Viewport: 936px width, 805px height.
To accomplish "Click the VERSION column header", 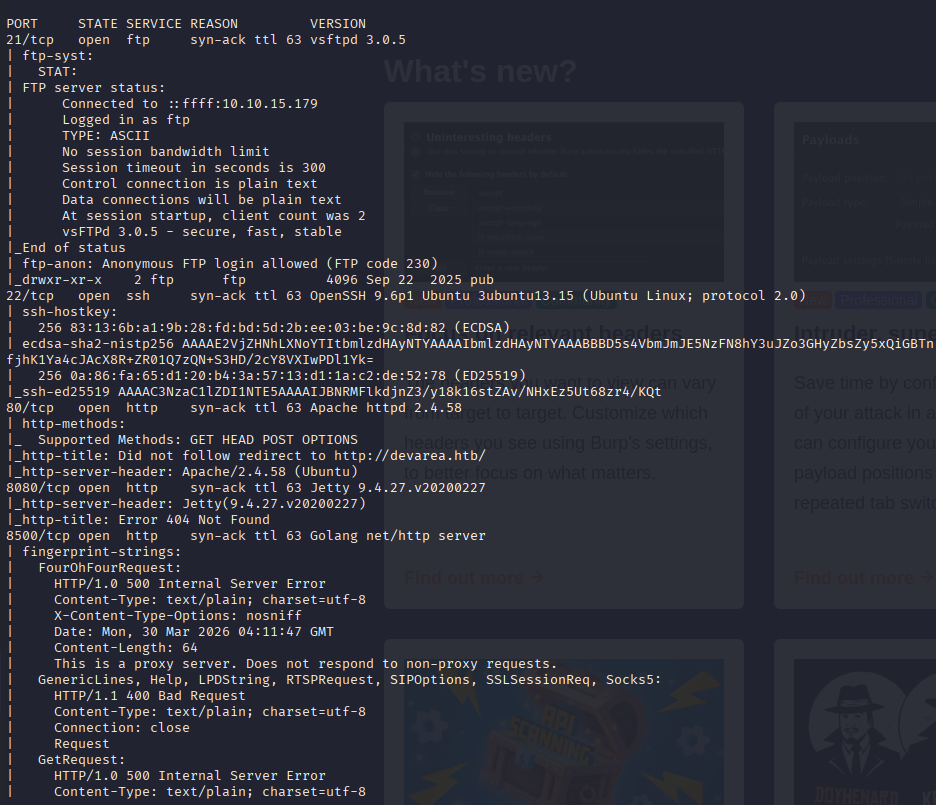I will (x=337, y=24).
